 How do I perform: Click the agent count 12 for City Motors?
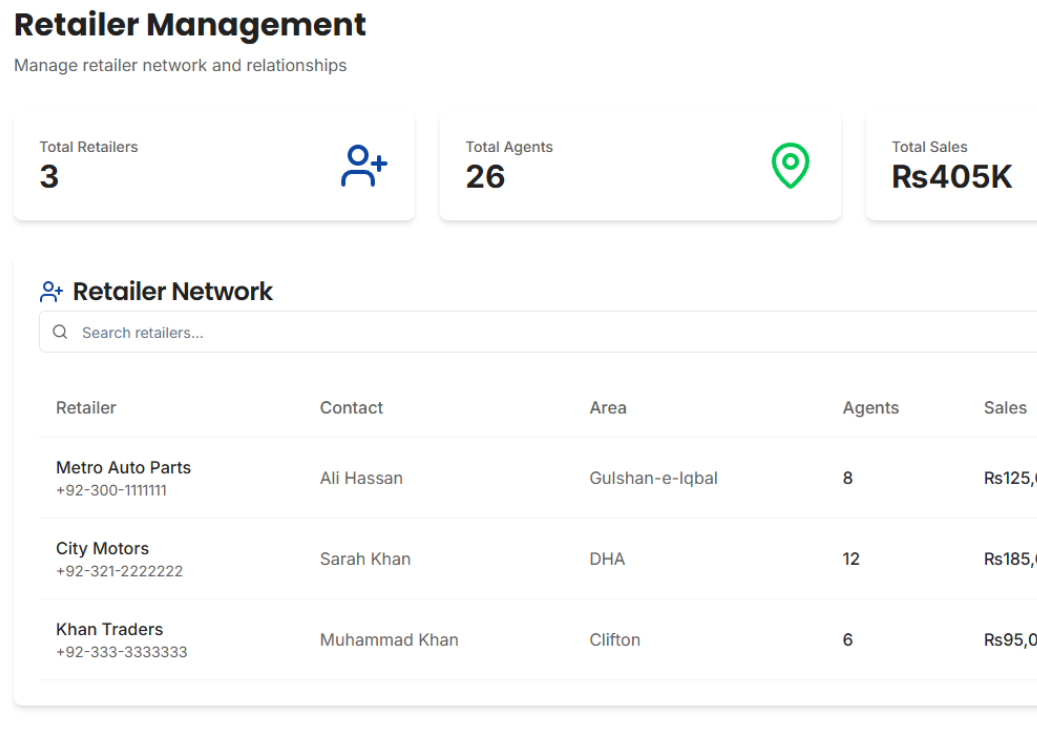click(x=851, y=559)
